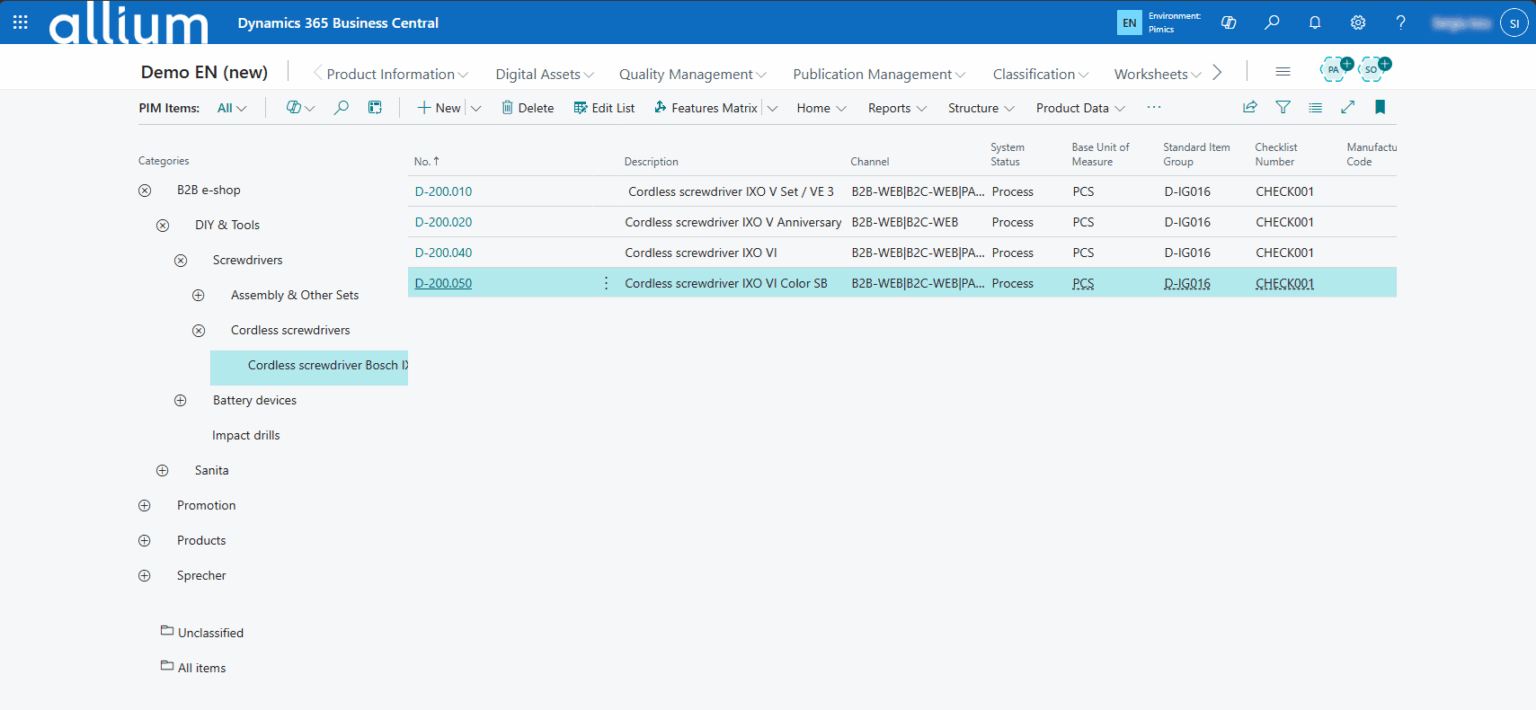
Task: Search the list with the magnifier icon
Action: click(341, 108)
